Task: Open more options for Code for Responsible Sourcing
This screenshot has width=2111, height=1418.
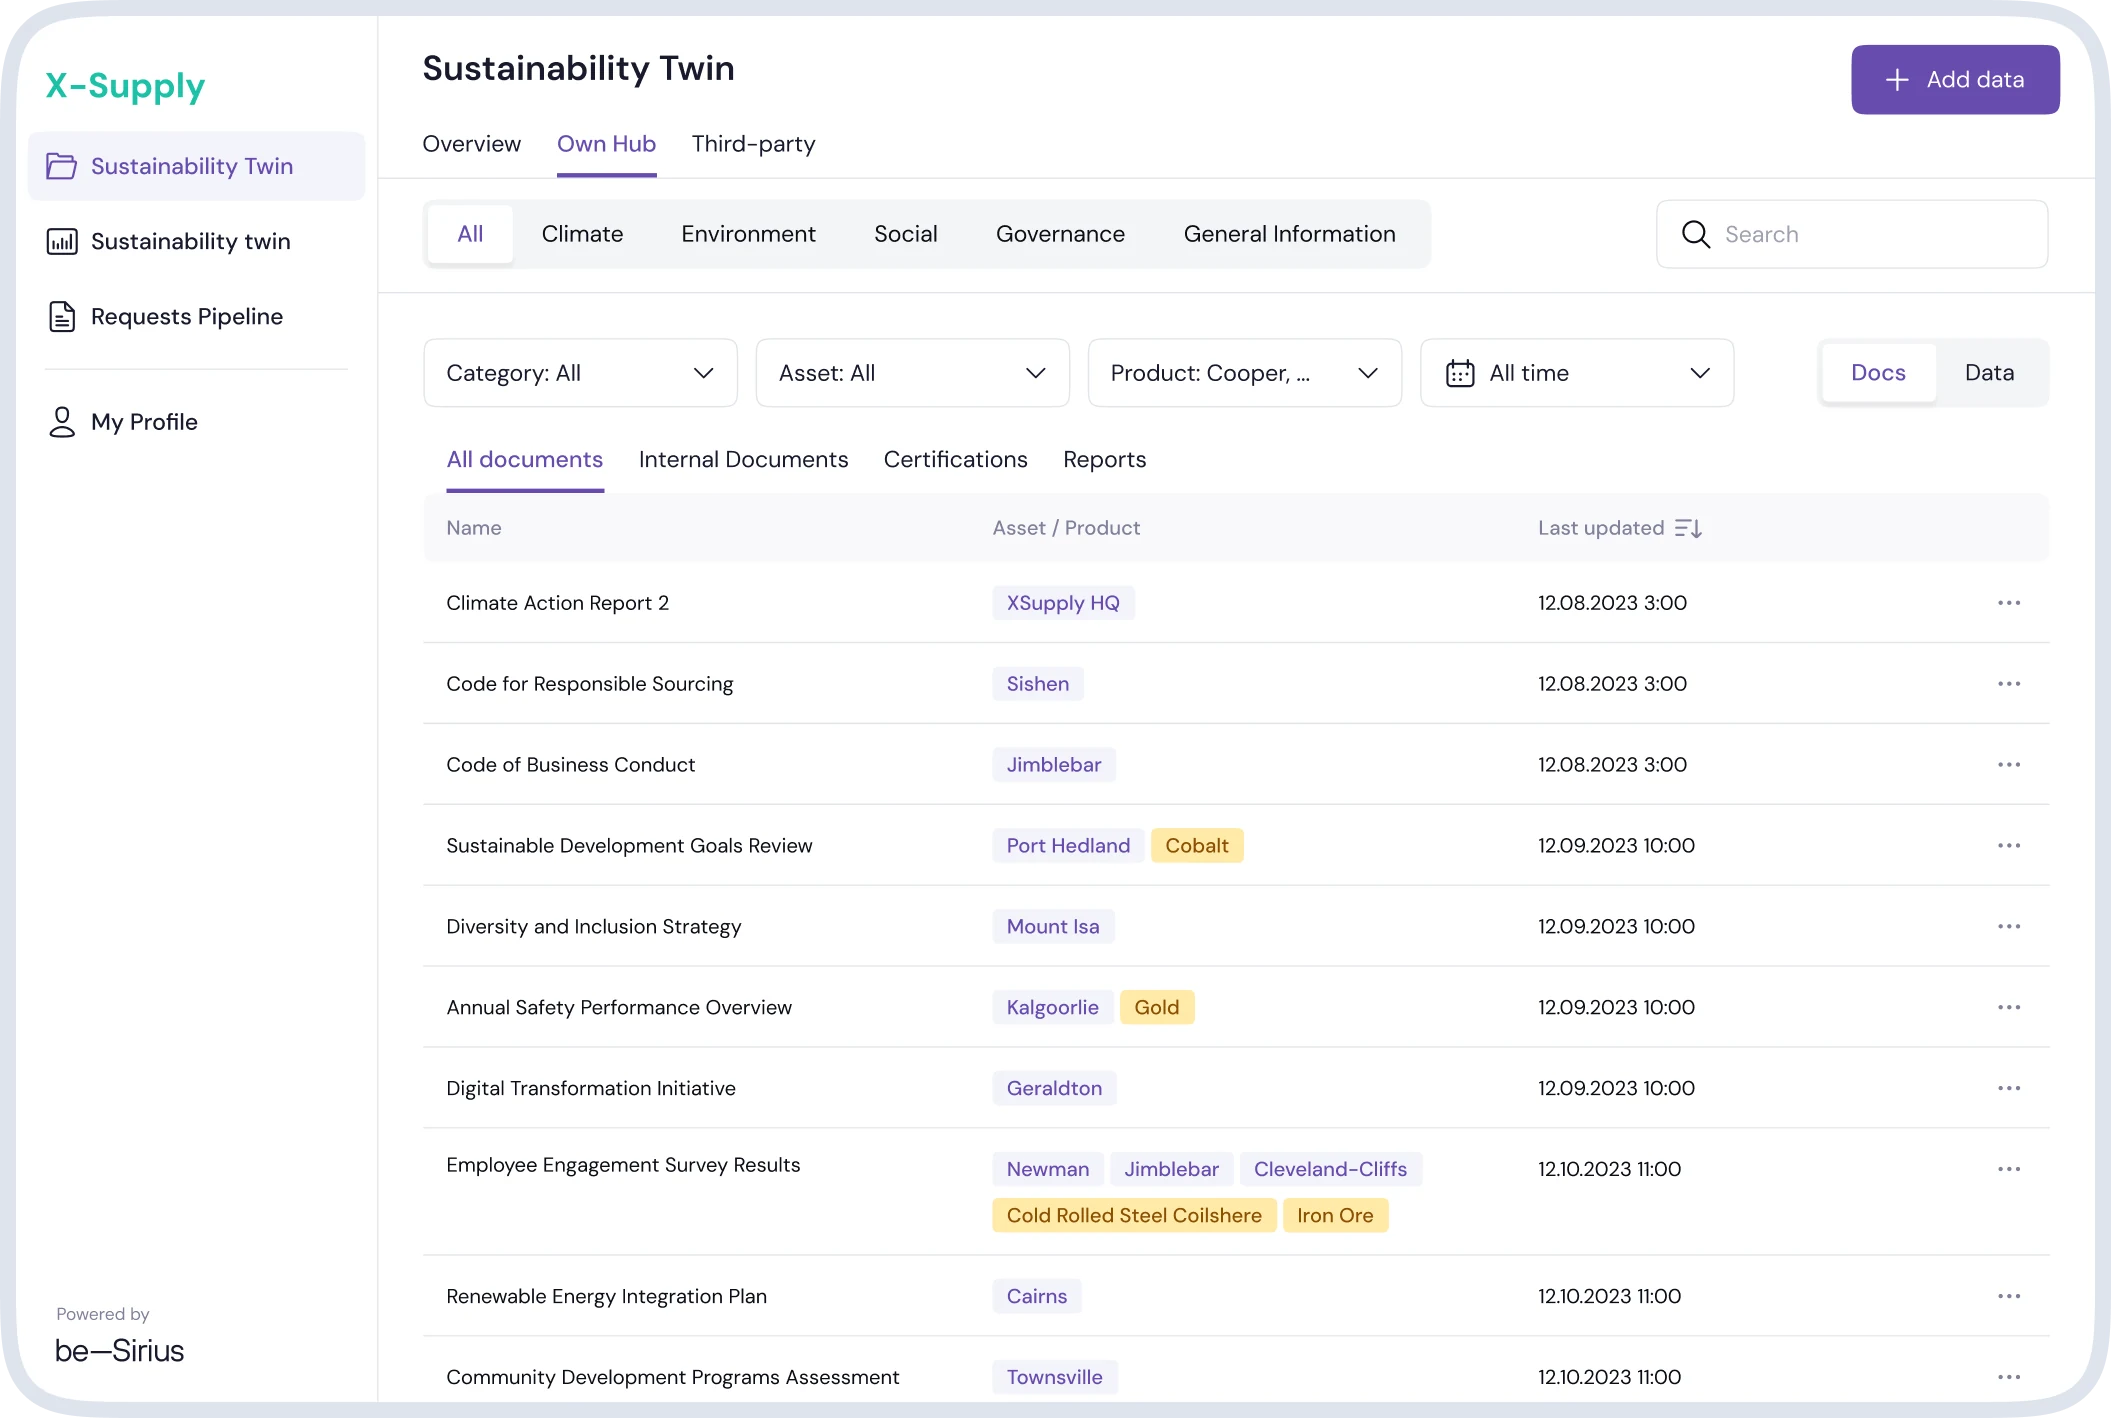Action: [x=2009, y=684]
